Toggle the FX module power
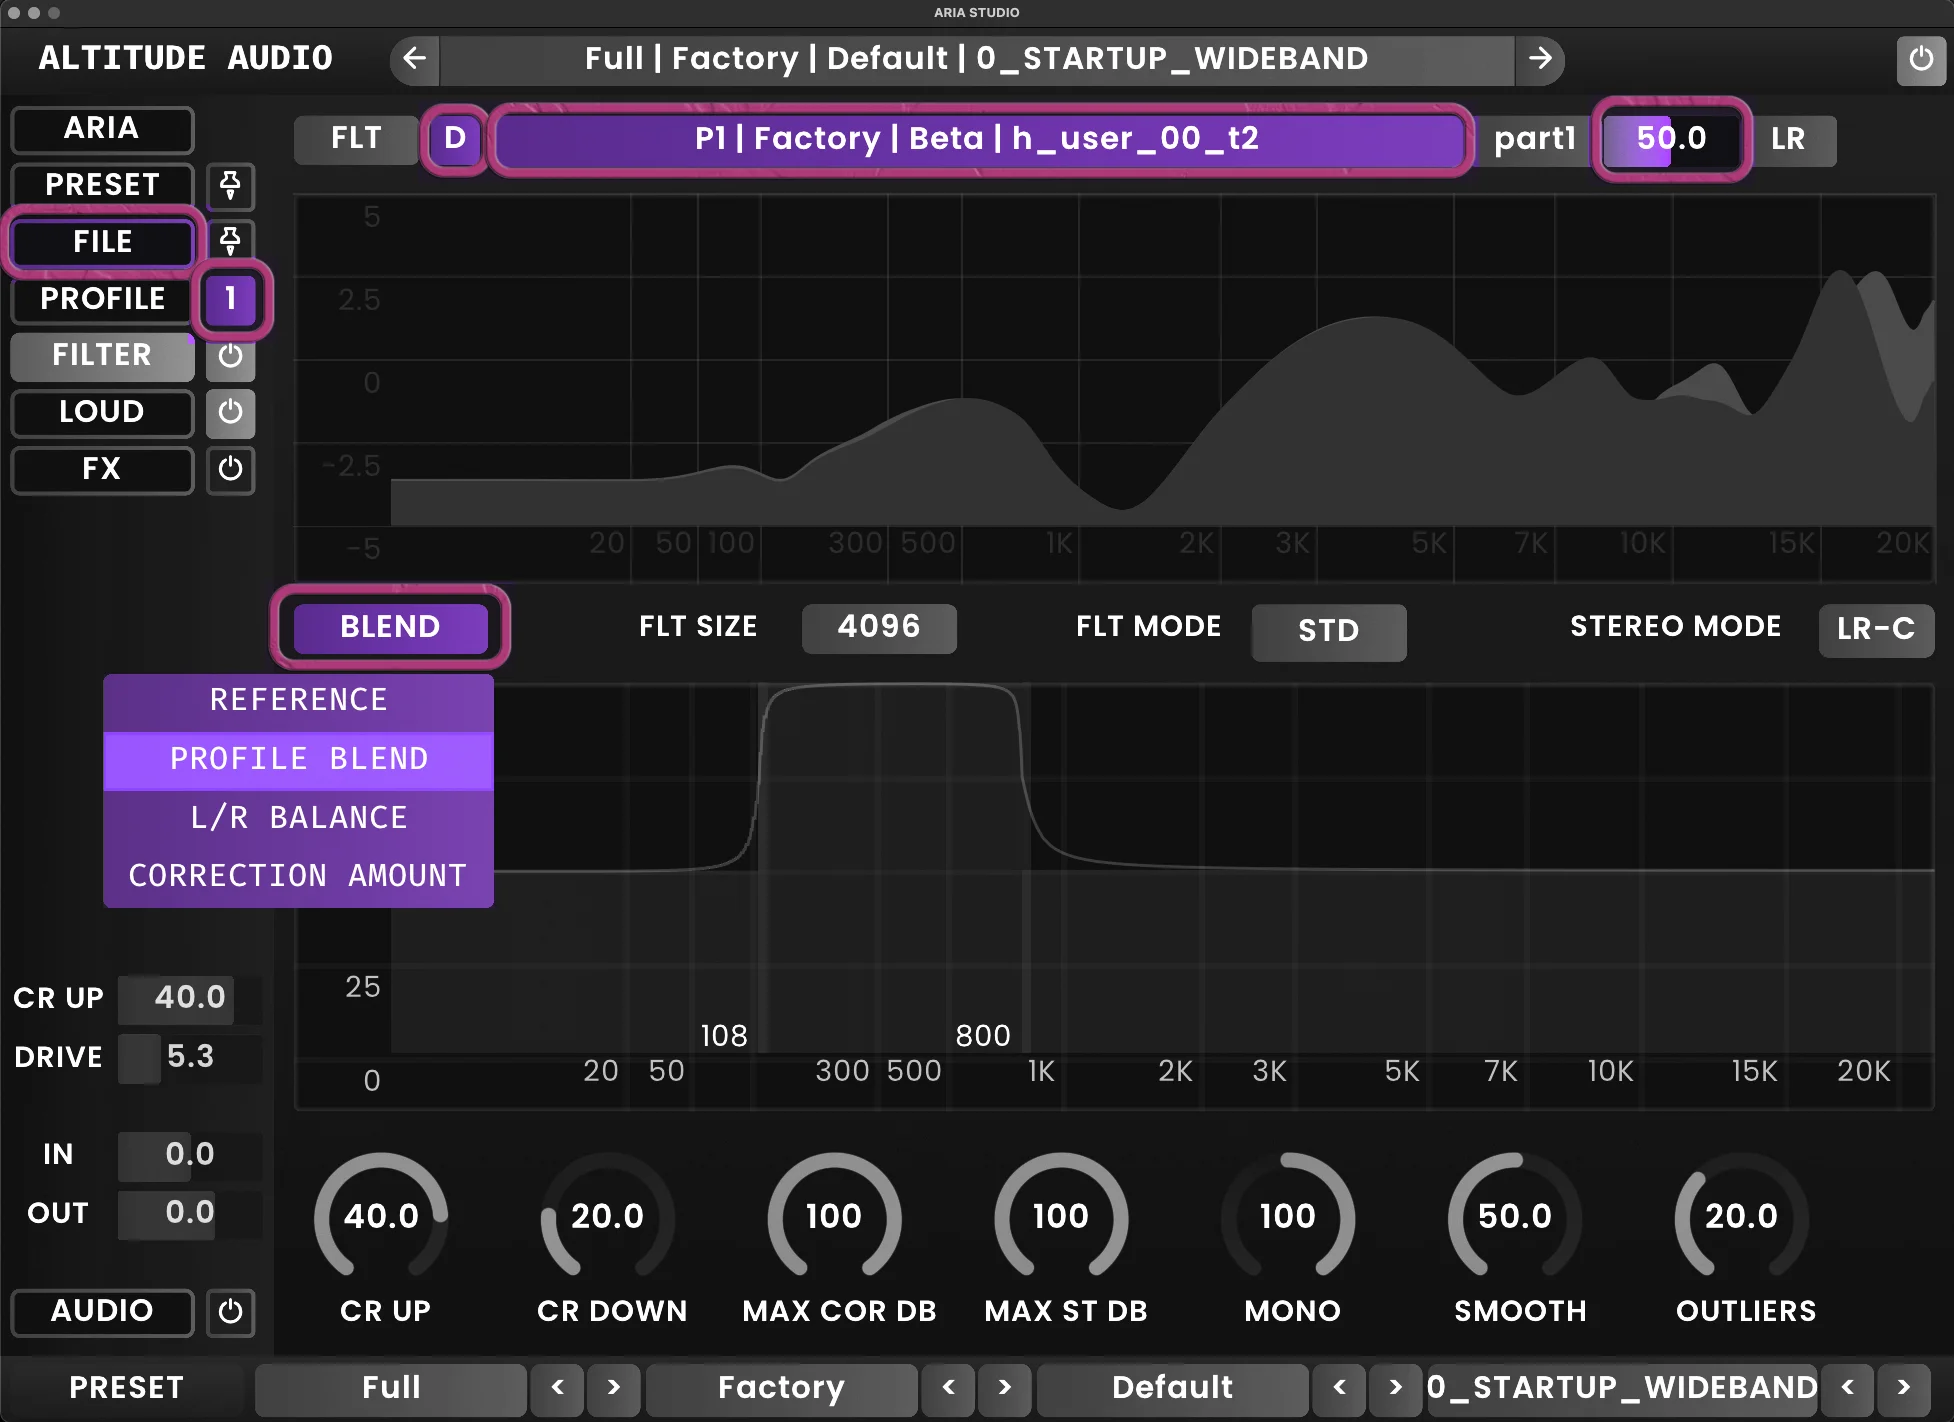Image resolution: width=1954 pixels, height=1422 pixels. tap(230, 470)
